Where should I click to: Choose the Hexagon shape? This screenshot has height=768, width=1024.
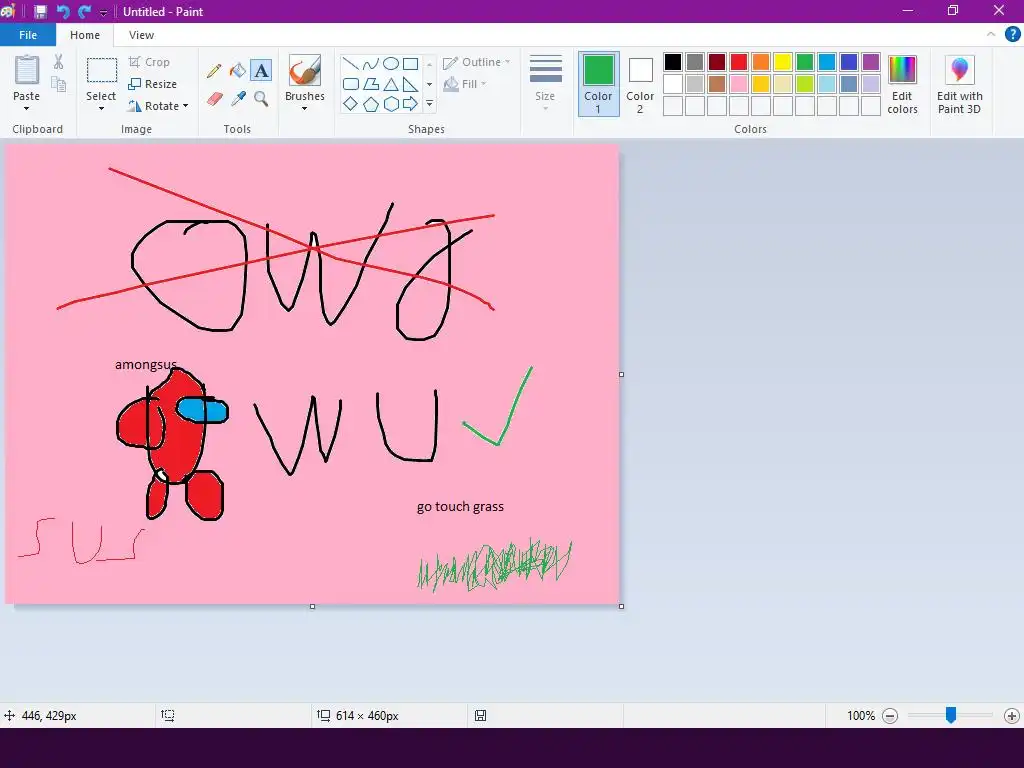point(391,104)
